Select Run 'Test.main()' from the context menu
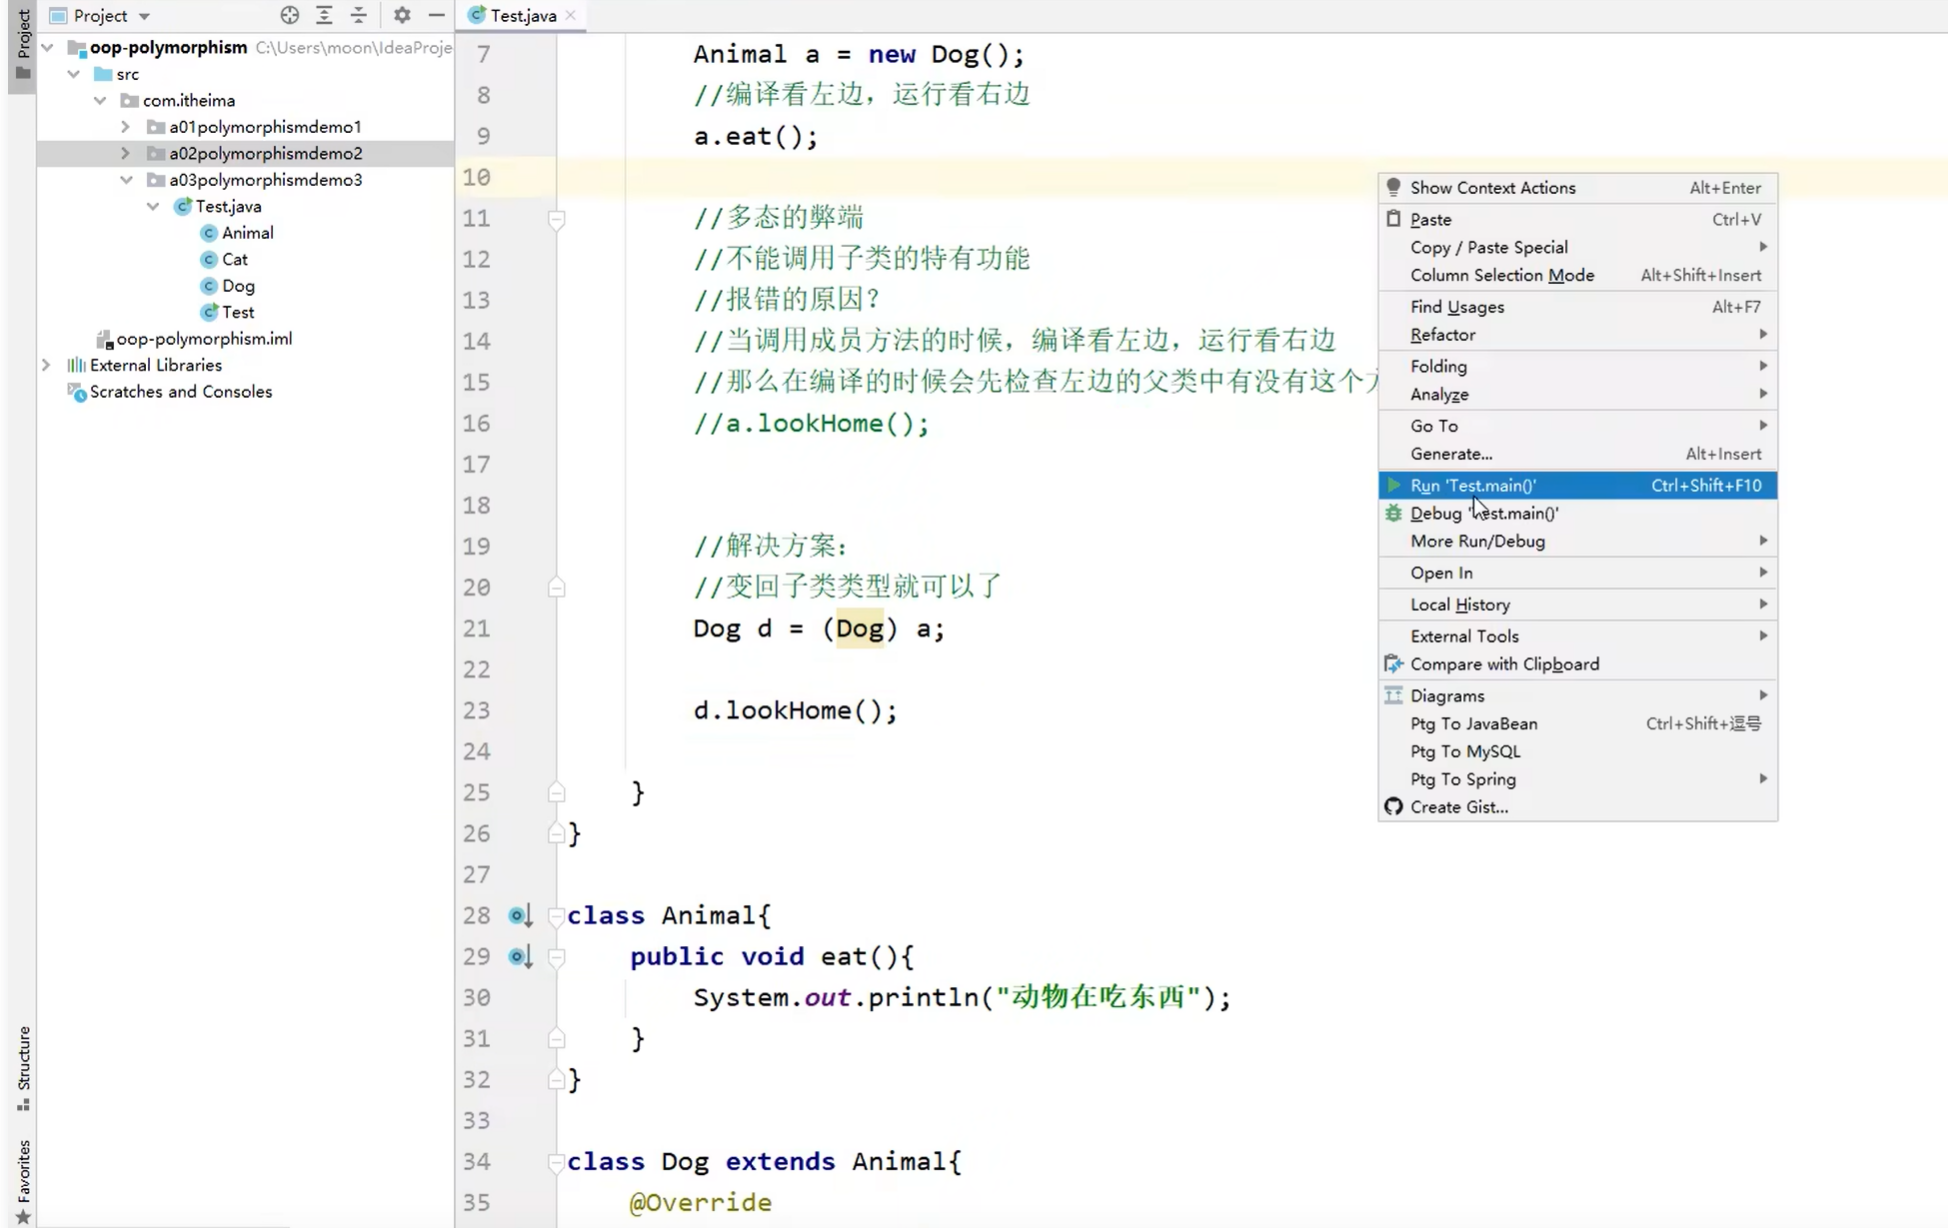The width and height of the screenshot is (1948, 1228). (1500, 485)
